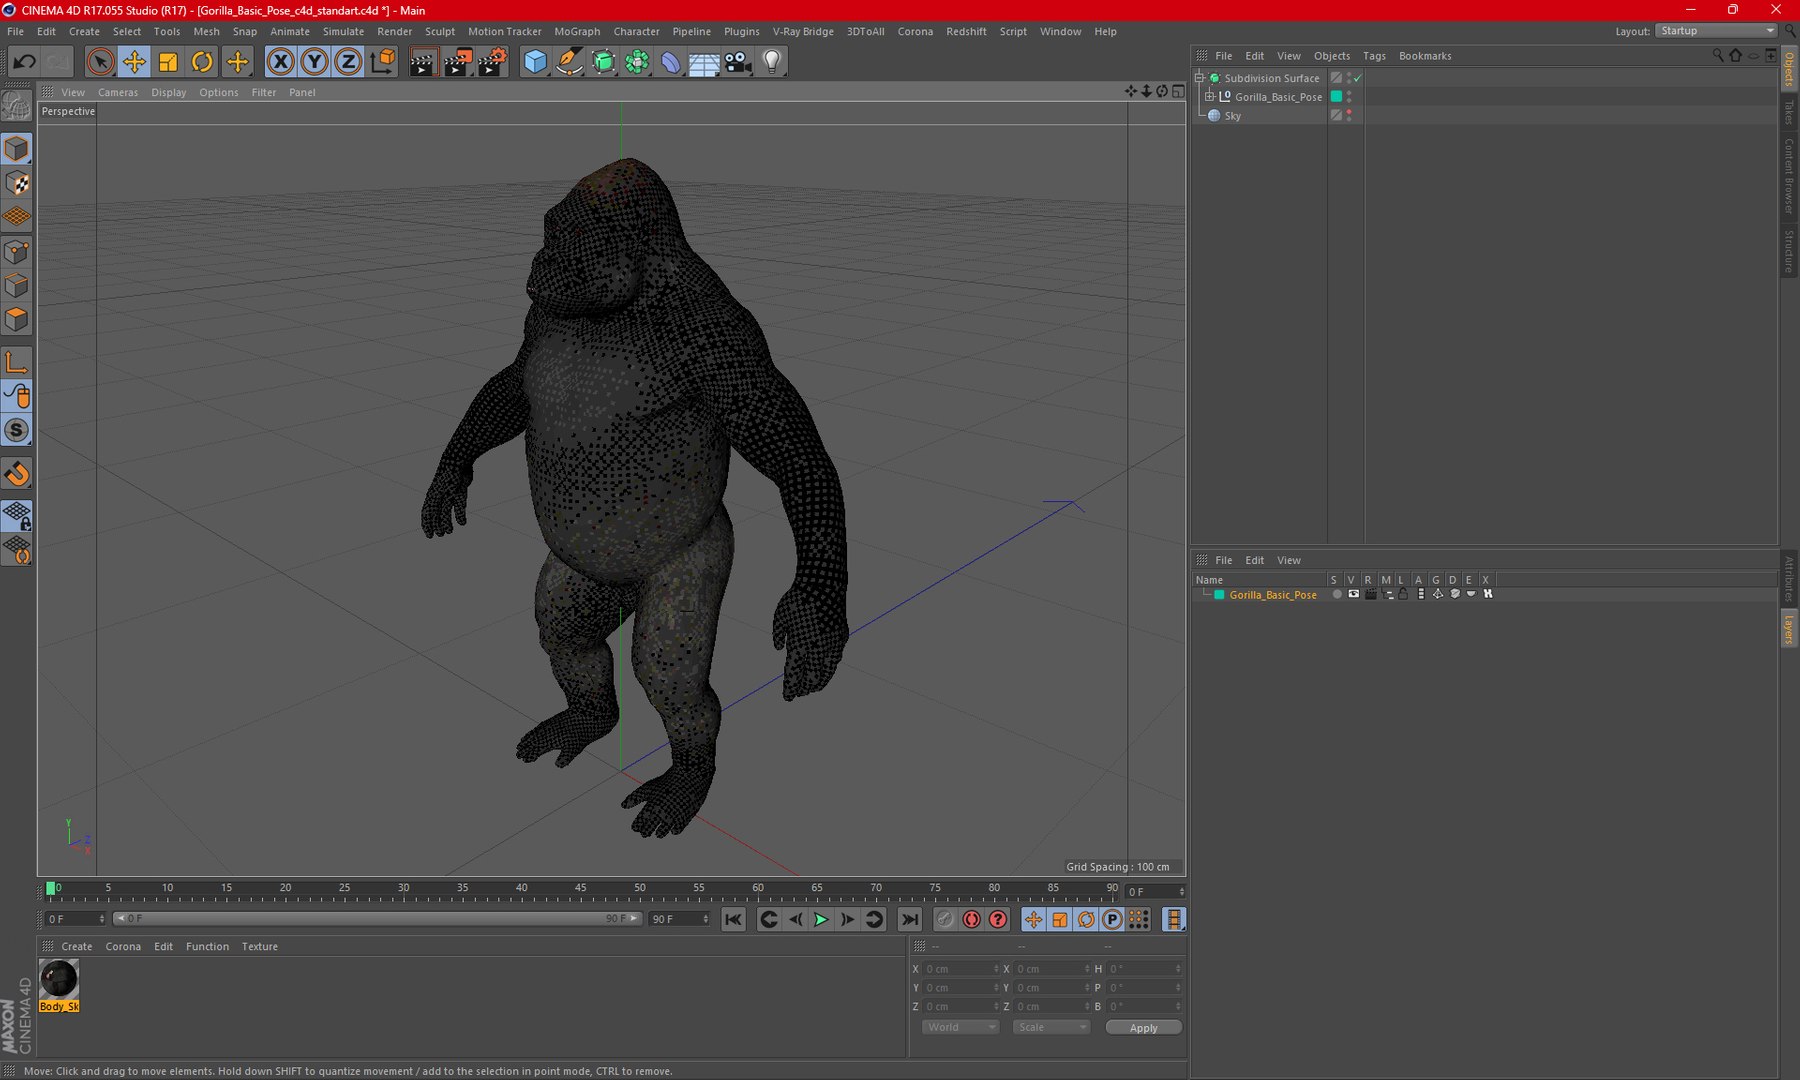This screenshot has height=1080, width=1800.
Task: Activate the Move tool
Action: 134,62
